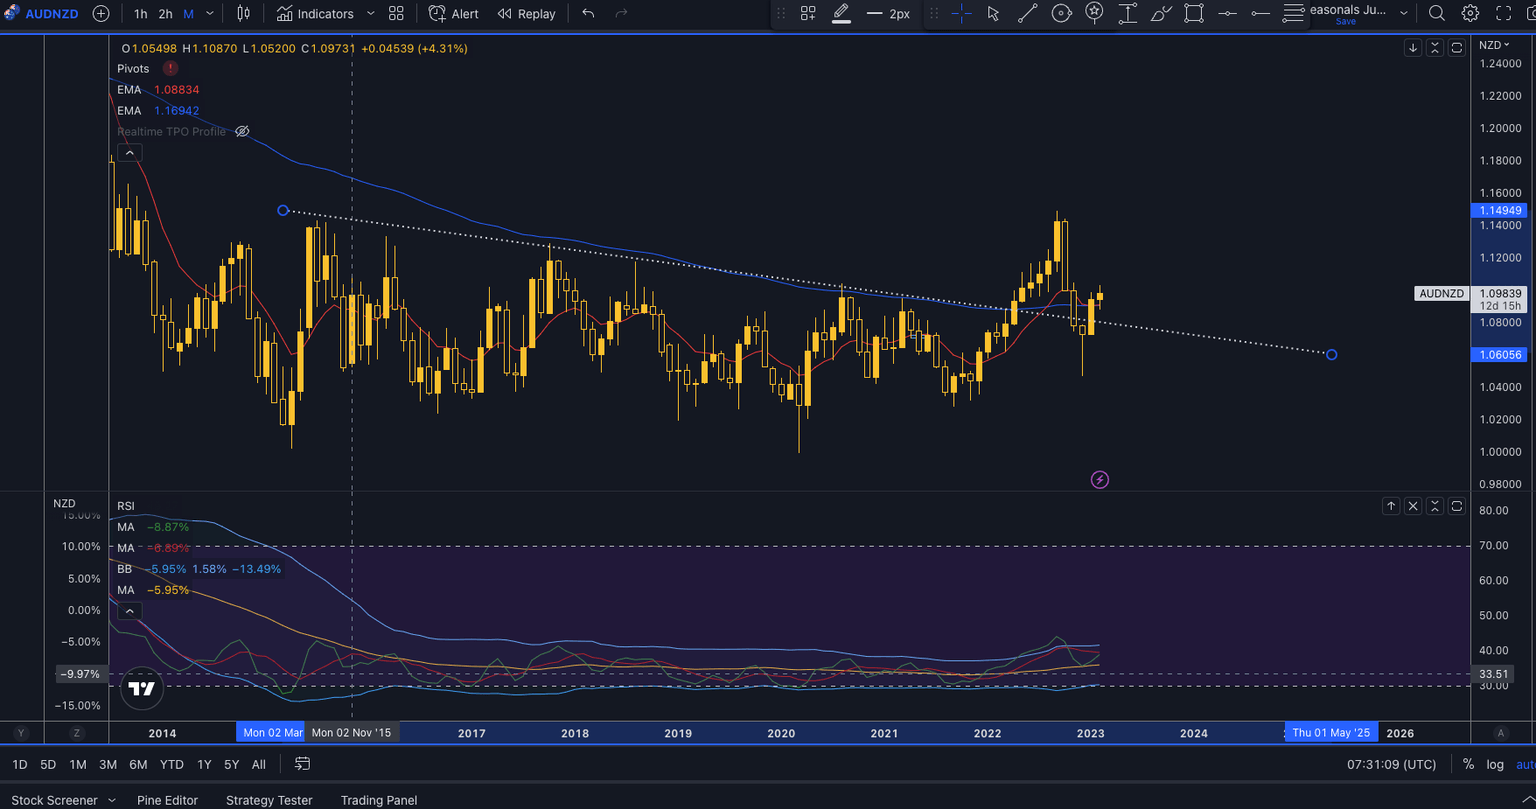Open the Stock Screener dropdown
Screen dimensions: 1536x809
tap(112, 800)
